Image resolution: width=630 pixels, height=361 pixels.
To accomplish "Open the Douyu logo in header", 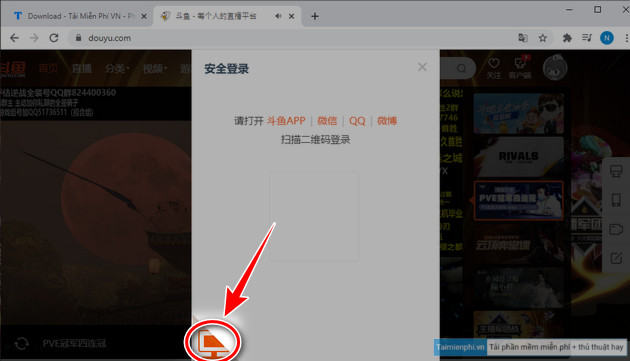I will click(13, 68).
